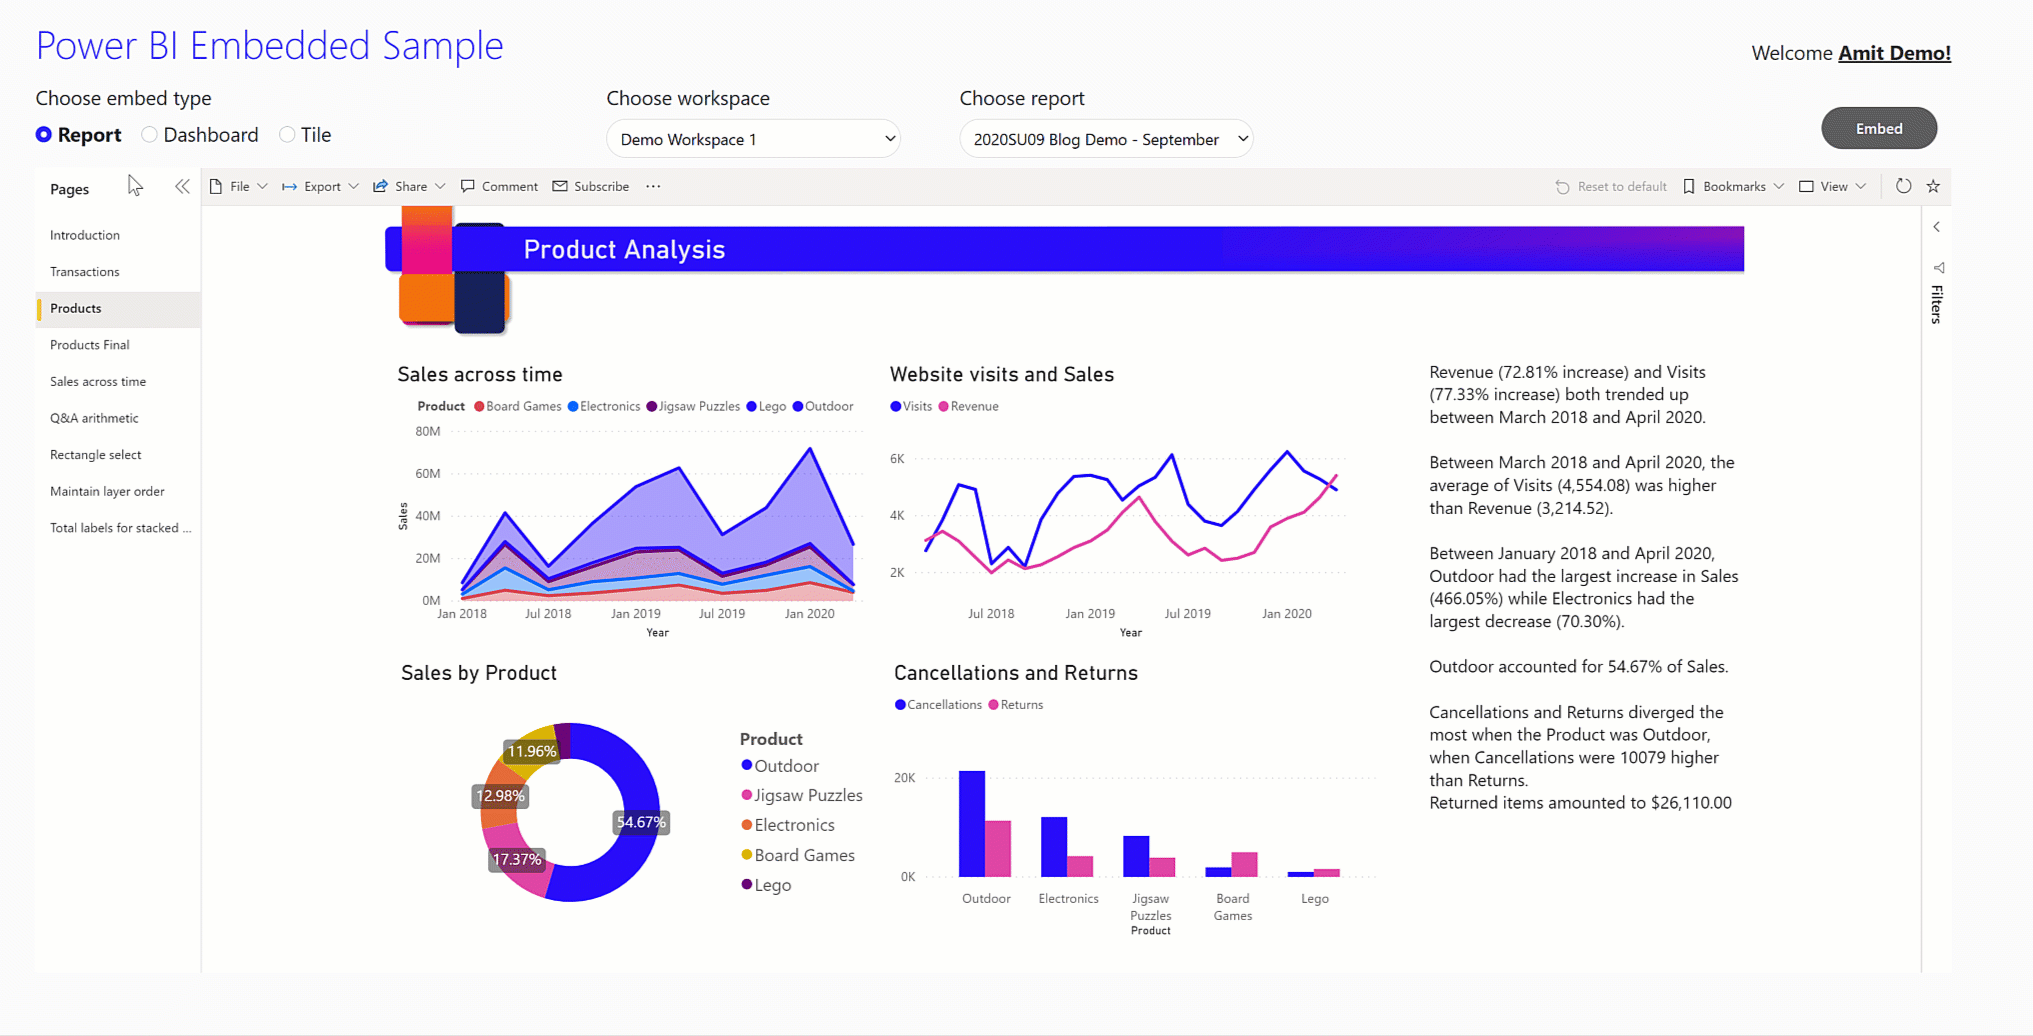The image size is (2033, 1036).
Task: Select the Dashboard embed type
Action: coord(150,134)
